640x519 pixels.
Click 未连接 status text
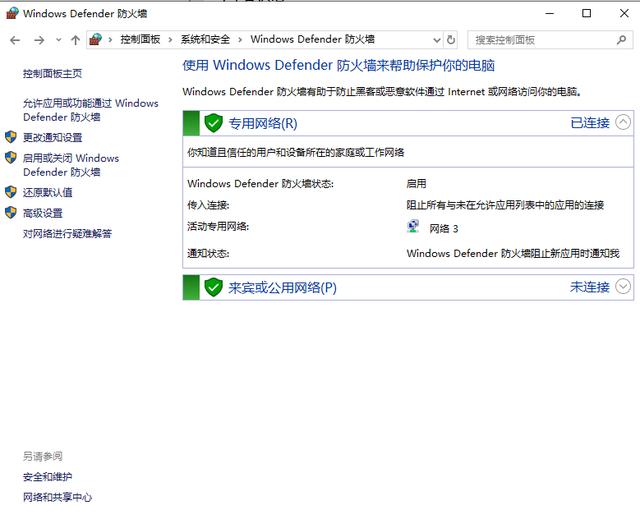point(590,287)
